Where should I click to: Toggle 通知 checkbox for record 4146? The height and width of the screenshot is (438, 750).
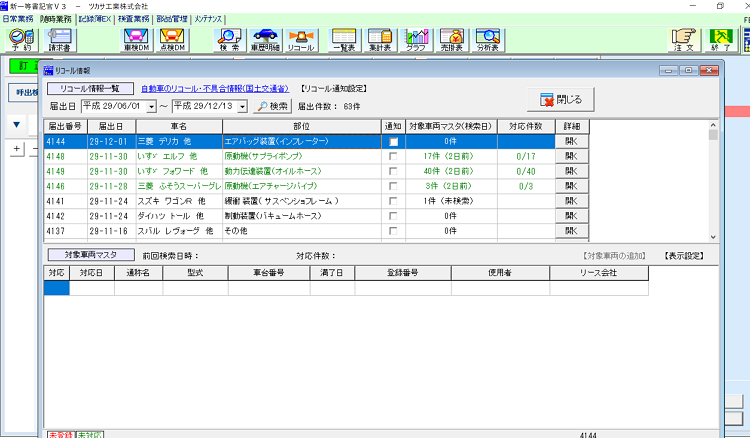coord(393,186)
